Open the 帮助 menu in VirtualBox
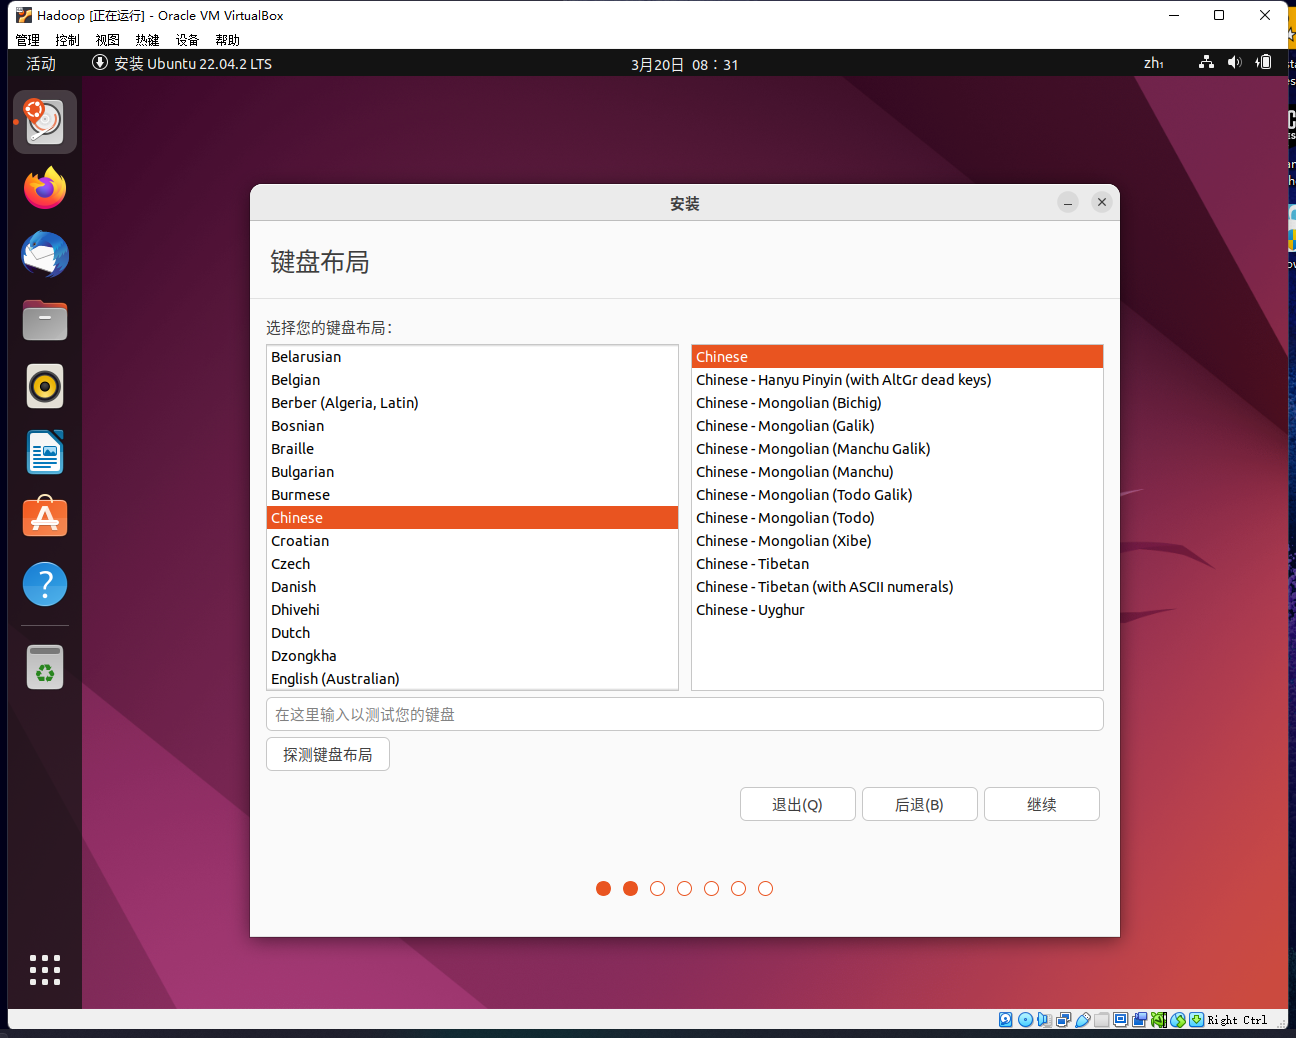The height and width of the screenshot is (1038, 1296). click(228, 40)
